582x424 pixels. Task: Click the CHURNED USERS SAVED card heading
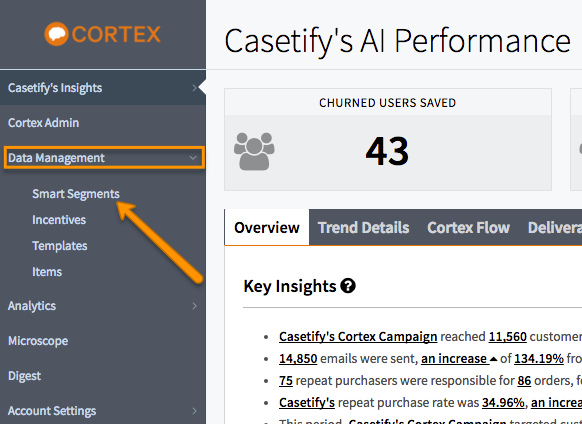point(388,103)
